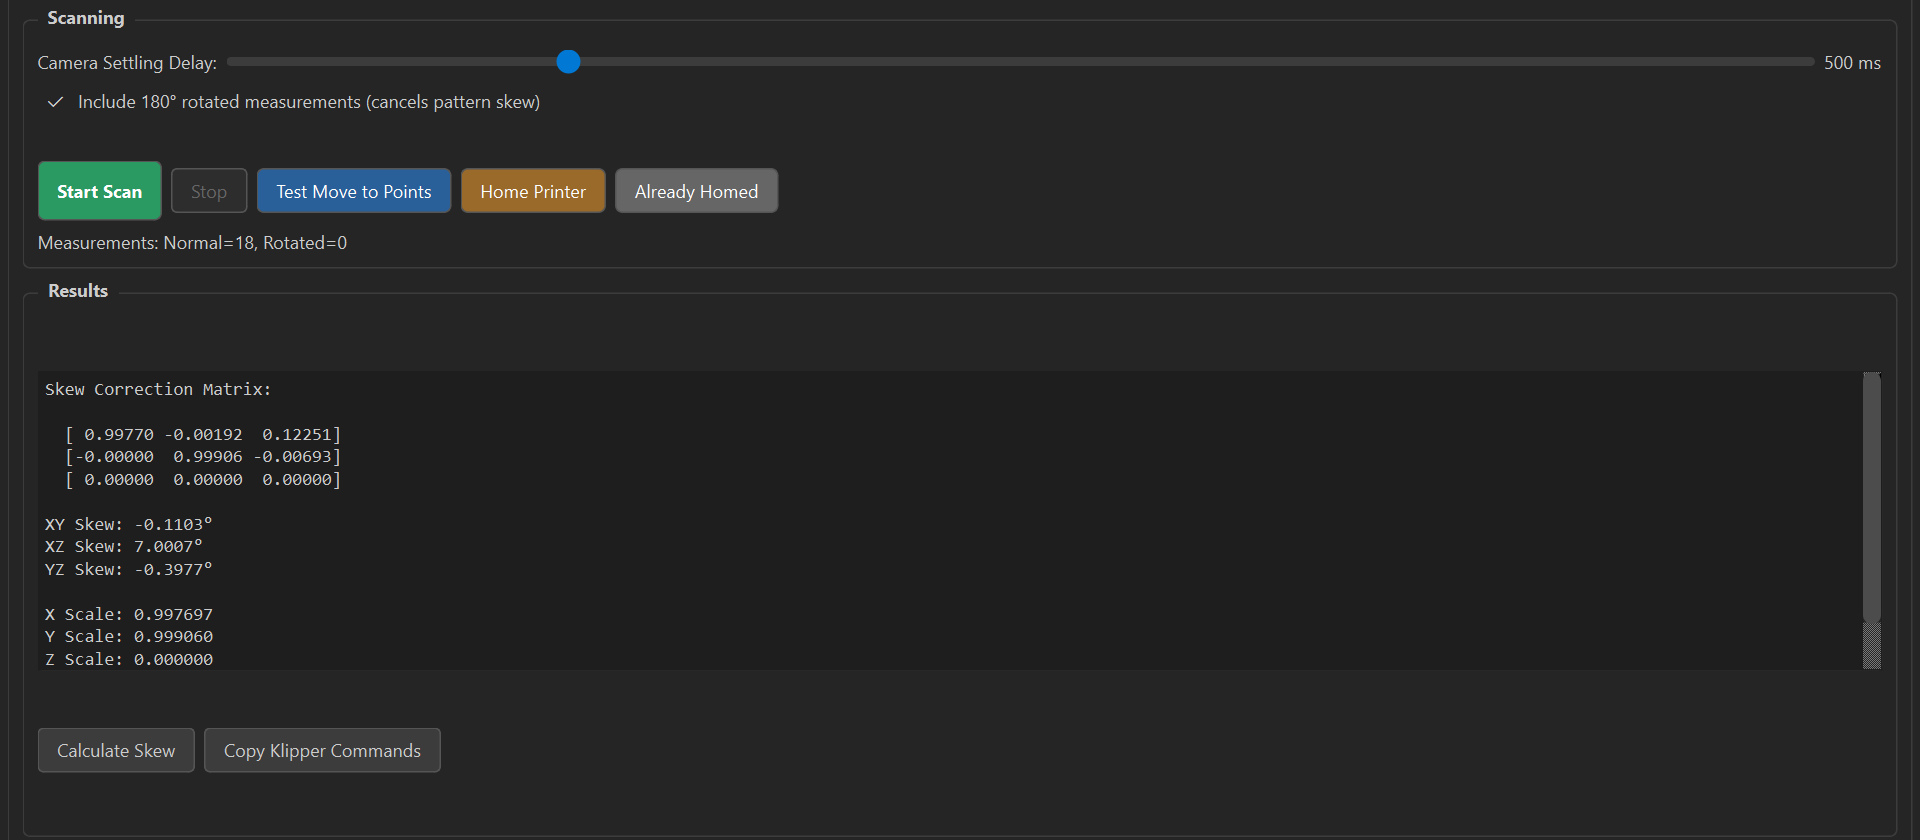This screenshot has width=1920, height=840.
Task: Click the Results group title
Action: click(x=78, y=291)
